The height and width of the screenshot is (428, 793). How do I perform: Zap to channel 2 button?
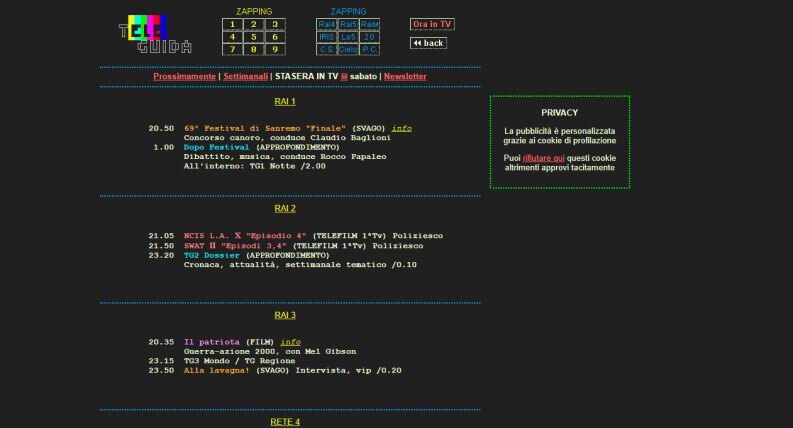[x=253, y=24]
